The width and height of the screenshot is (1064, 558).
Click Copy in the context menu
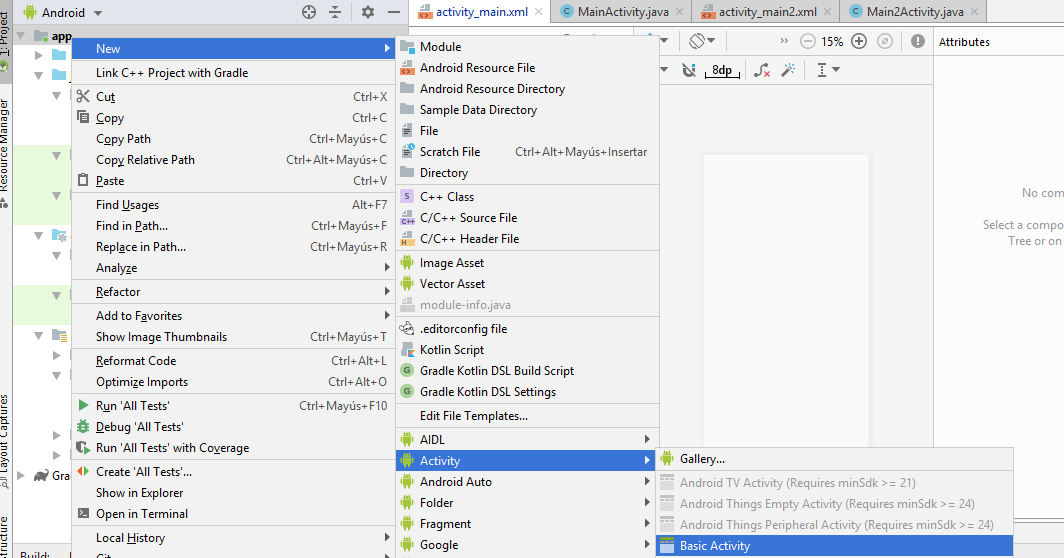(233, 118)
